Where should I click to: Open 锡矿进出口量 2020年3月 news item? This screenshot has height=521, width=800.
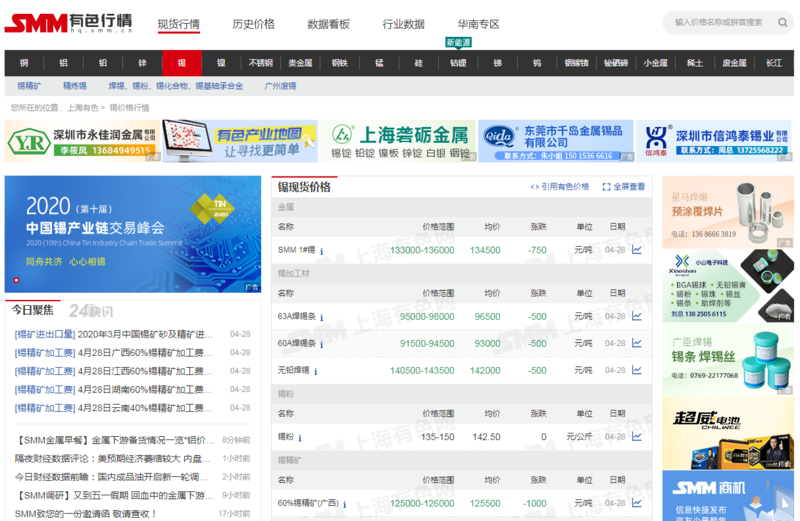pyautogui.click(x=114, y=334)
